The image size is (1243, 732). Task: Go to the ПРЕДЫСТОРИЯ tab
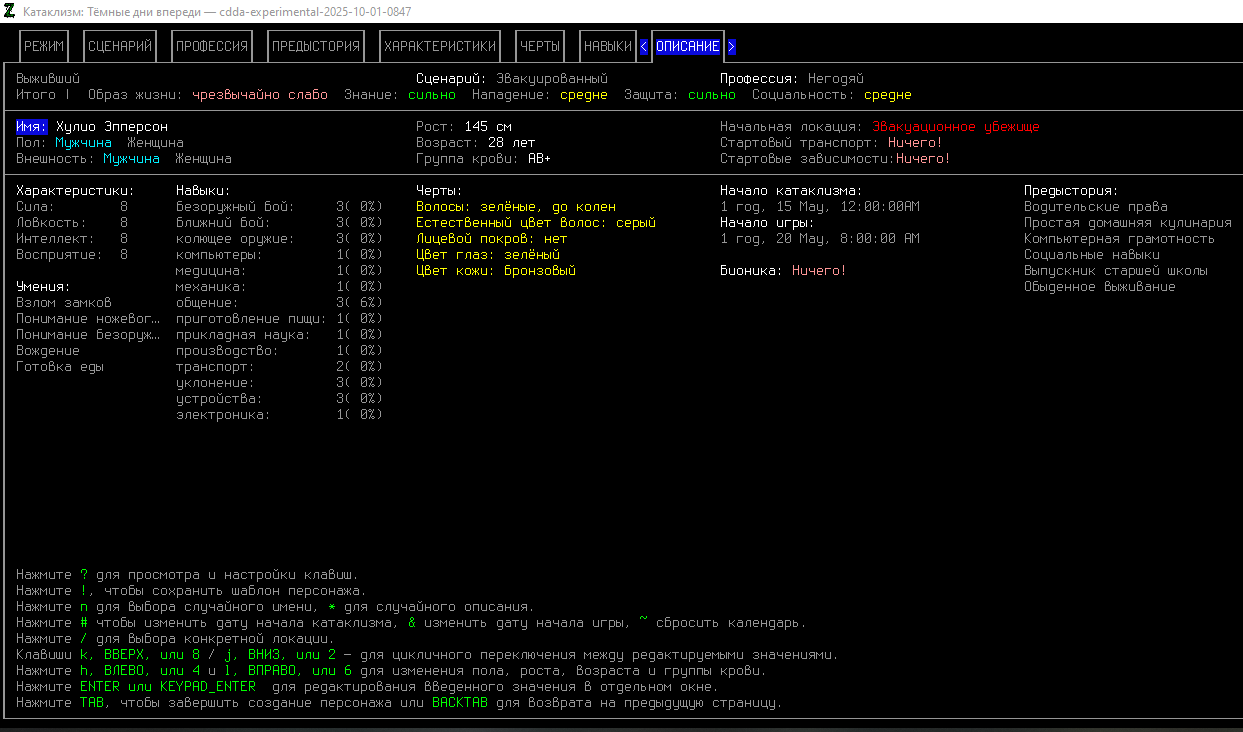316,47
